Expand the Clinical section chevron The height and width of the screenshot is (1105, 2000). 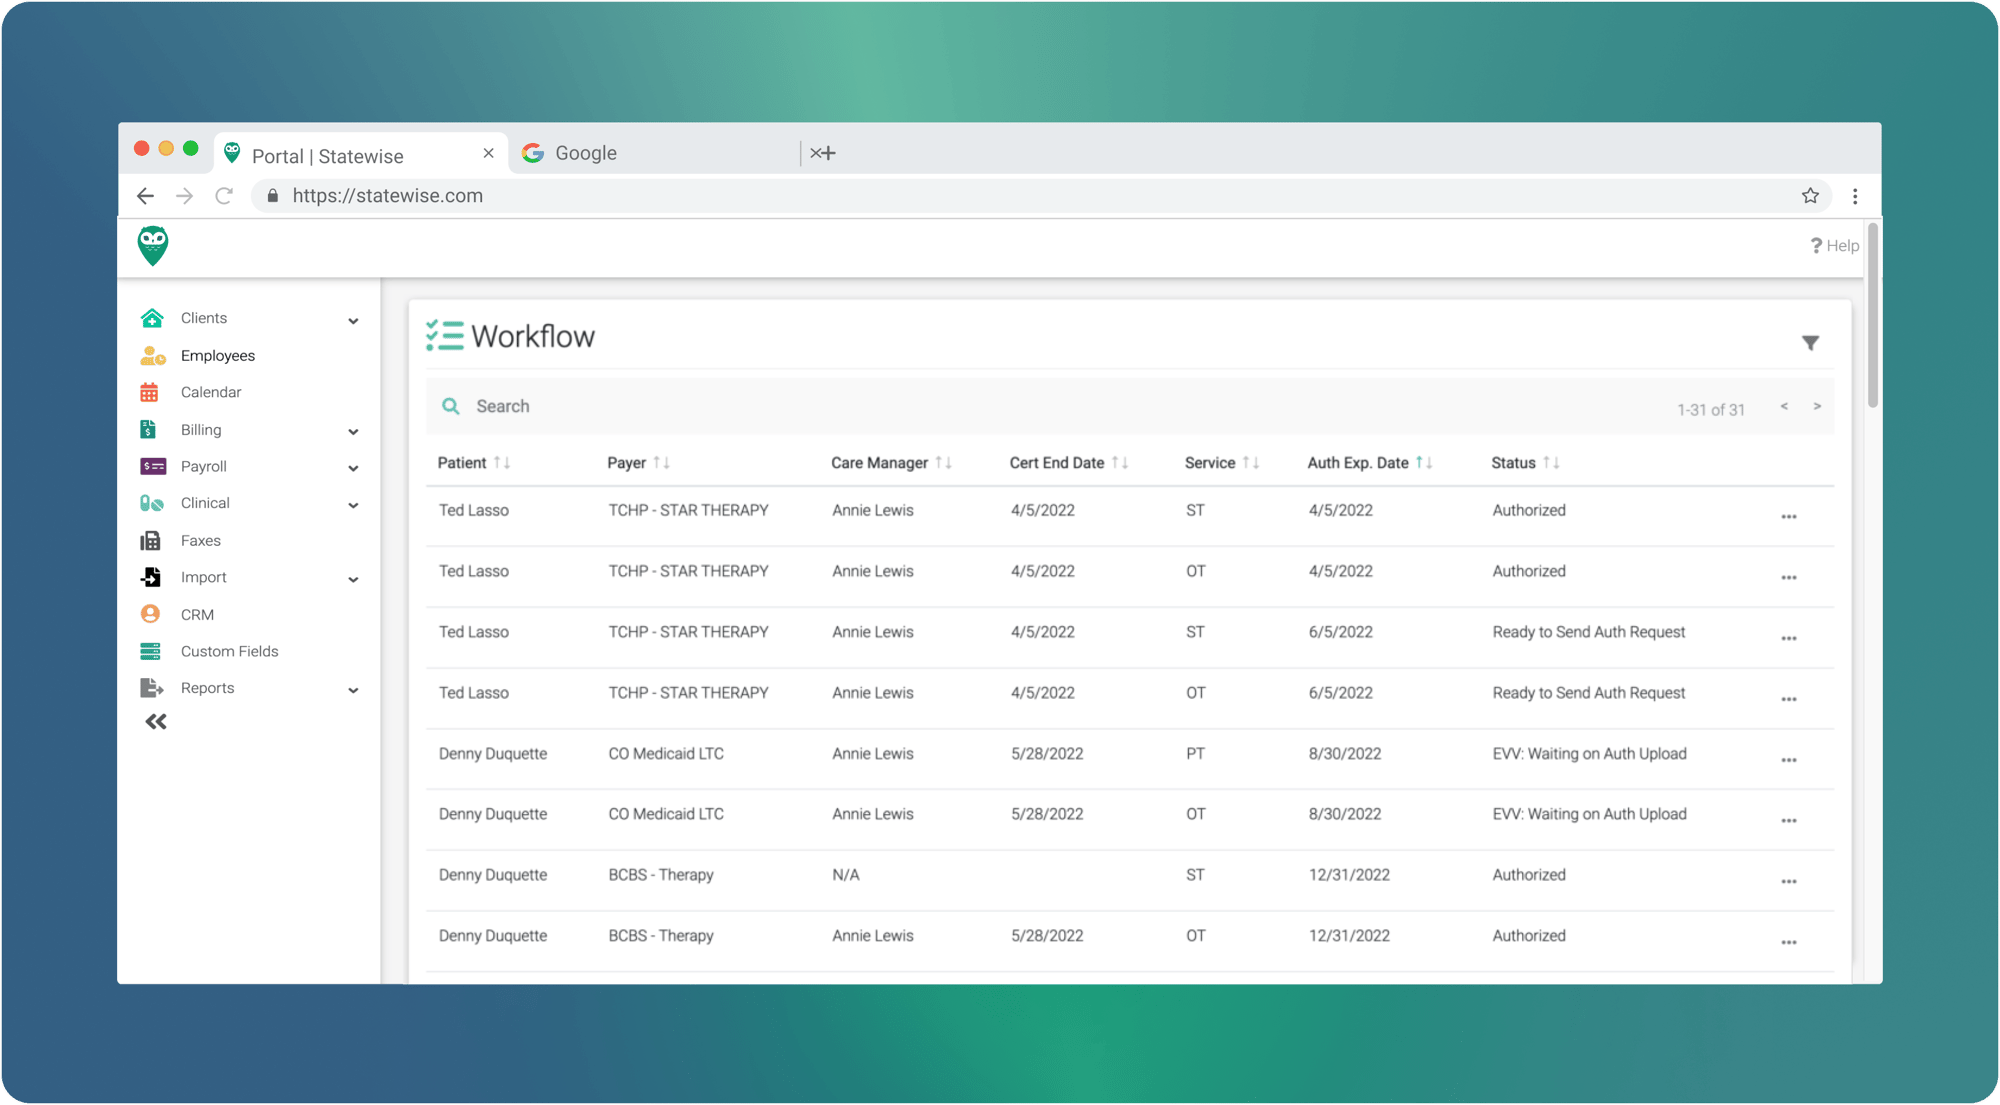tap(353, 505)
